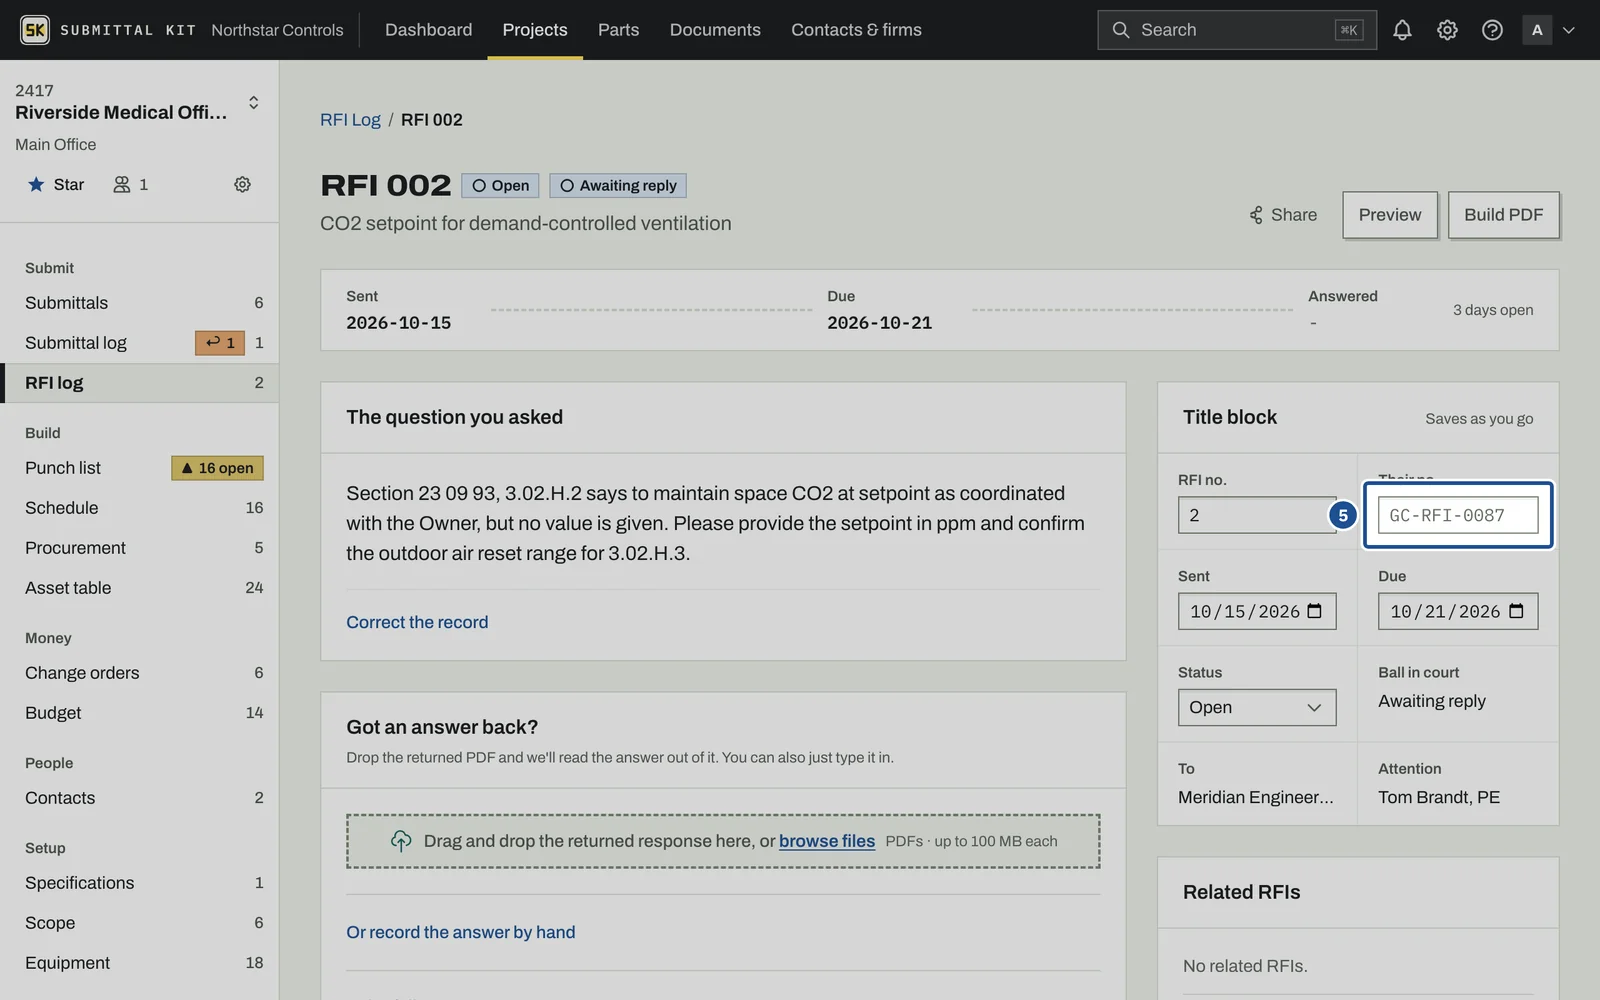Open Submittals in the sidebar
The width and height of the screenshot is (1600, 1000).
click(140, 303)
